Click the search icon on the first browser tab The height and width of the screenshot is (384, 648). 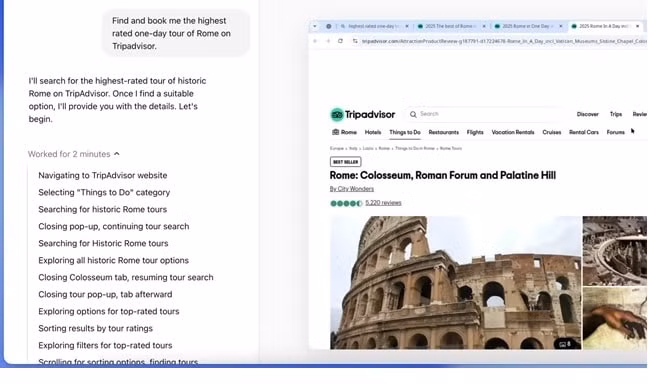coord(343,26)
